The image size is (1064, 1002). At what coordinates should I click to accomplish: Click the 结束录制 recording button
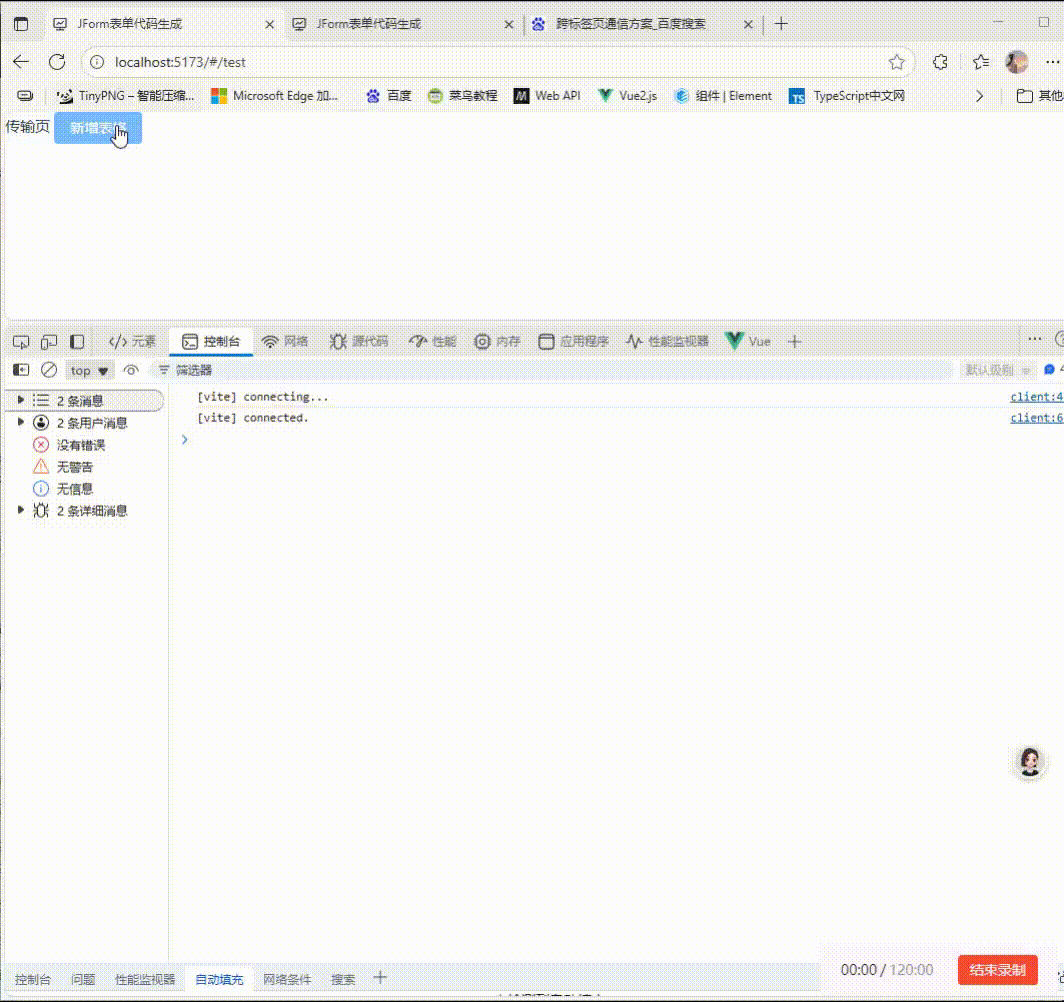pyautogui.click(x=997, y=969)
